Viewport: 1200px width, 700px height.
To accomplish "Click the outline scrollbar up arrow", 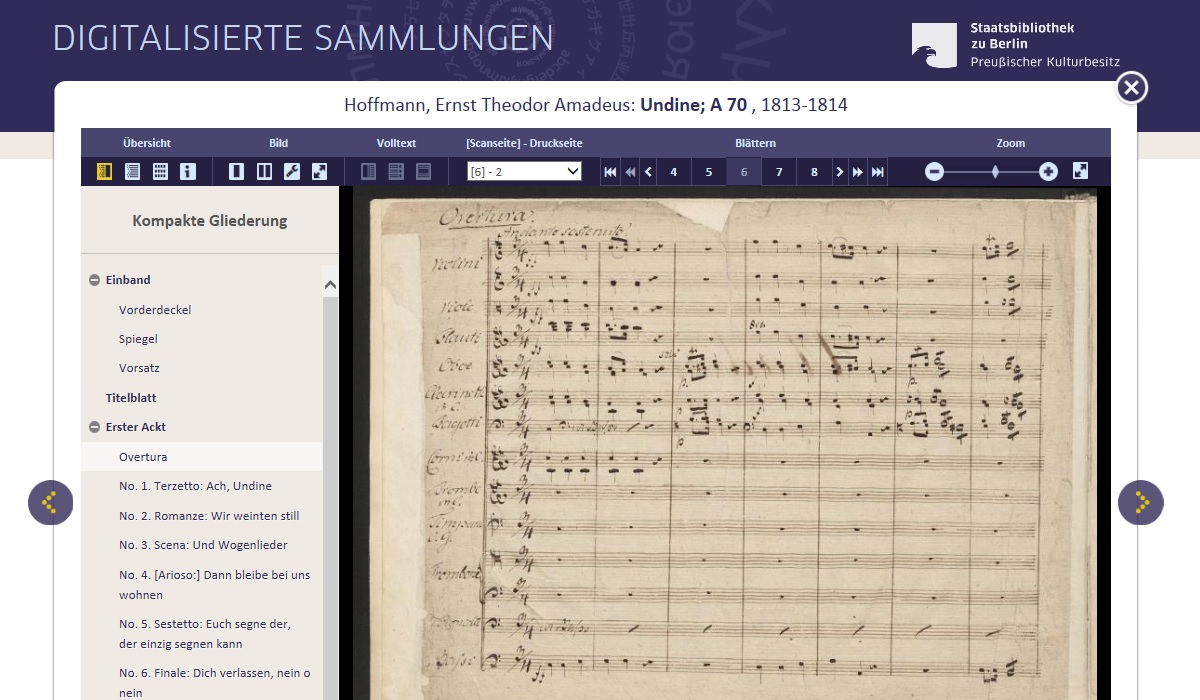I will (x=331, y=285).
